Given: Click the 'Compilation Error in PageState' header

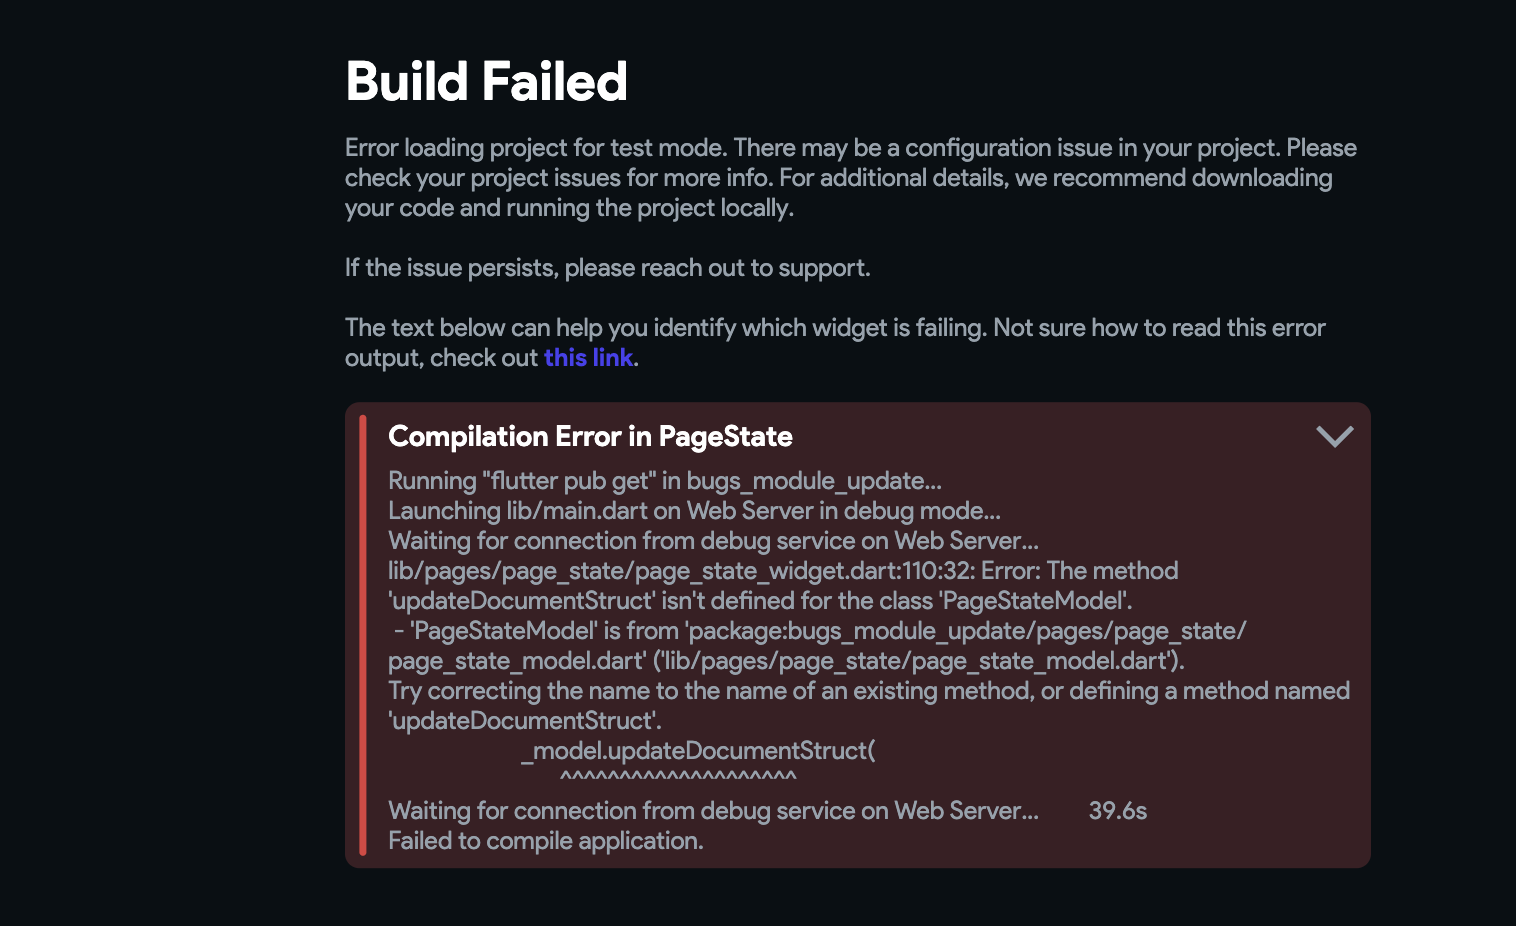Looking at the screenshot, I should tap(589, 436).
